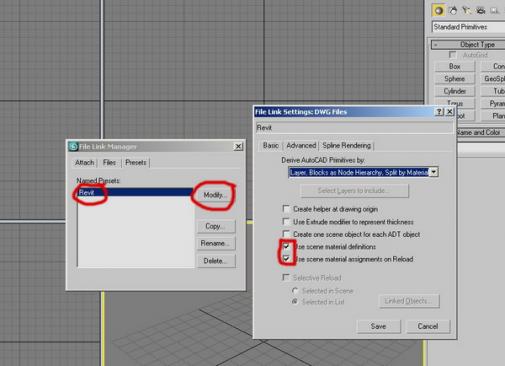Viewport: 505px width, 366px height.
Task: Click the File Link Manager title bar icon
Action: click(x=73, y=146)
